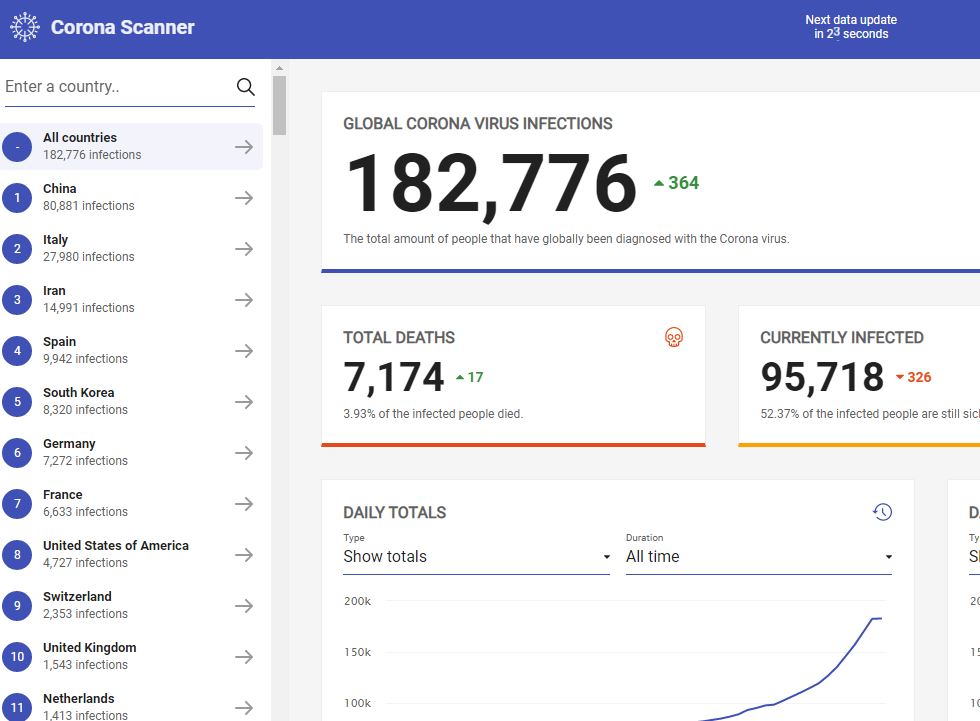Viewport: 980px width, 721px height.
Task: Click the sidebar vertical scrollbar thumb
Action: pos(279,105)
